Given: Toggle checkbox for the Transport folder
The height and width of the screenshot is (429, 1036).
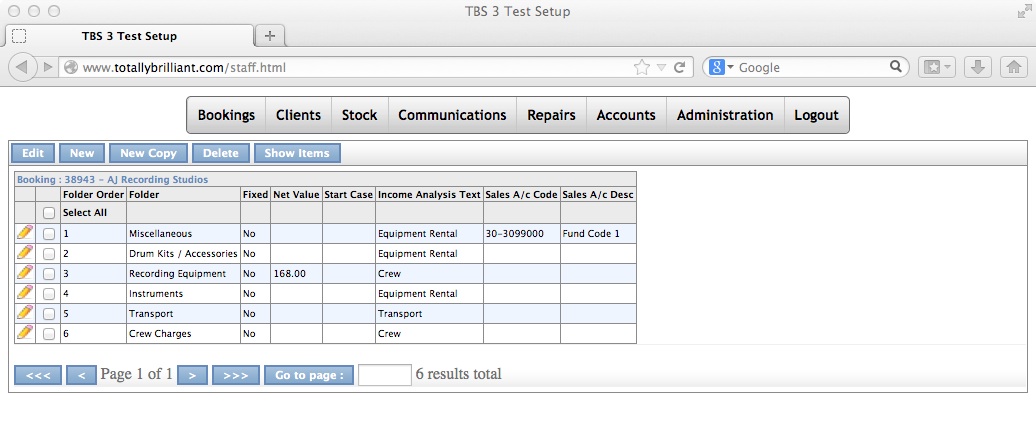Looking at the screenshot, I should [49, 313].
